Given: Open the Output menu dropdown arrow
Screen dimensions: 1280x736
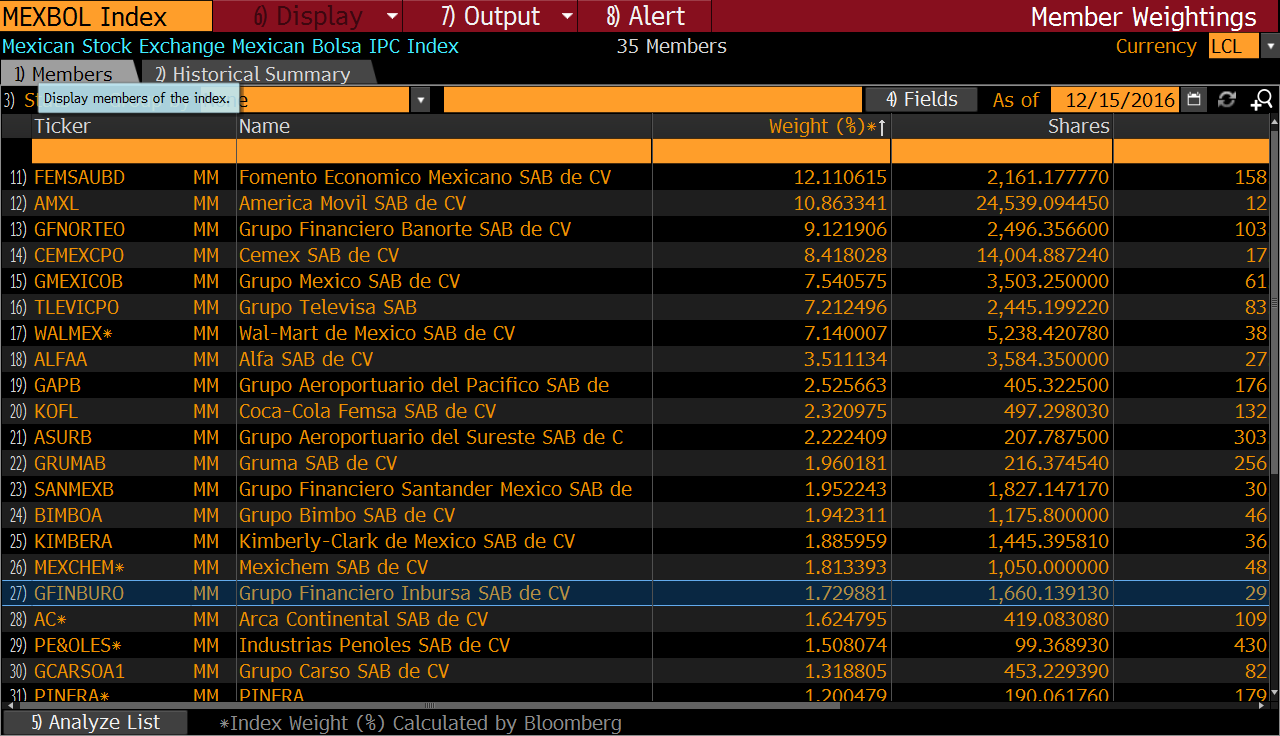Looking at the screenshot, I should tap(568, 16).
